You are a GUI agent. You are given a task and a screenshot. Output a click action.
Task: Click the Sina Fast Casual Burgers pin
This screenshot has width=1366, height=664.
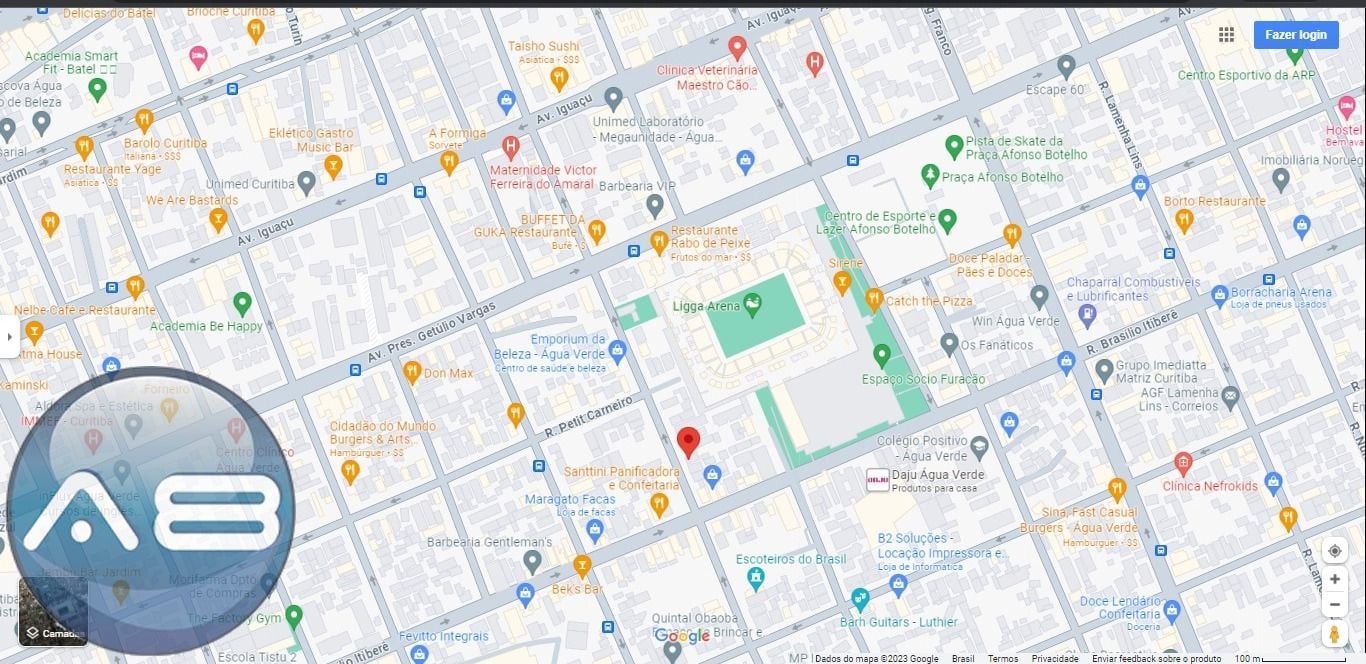pos(1117,489)
